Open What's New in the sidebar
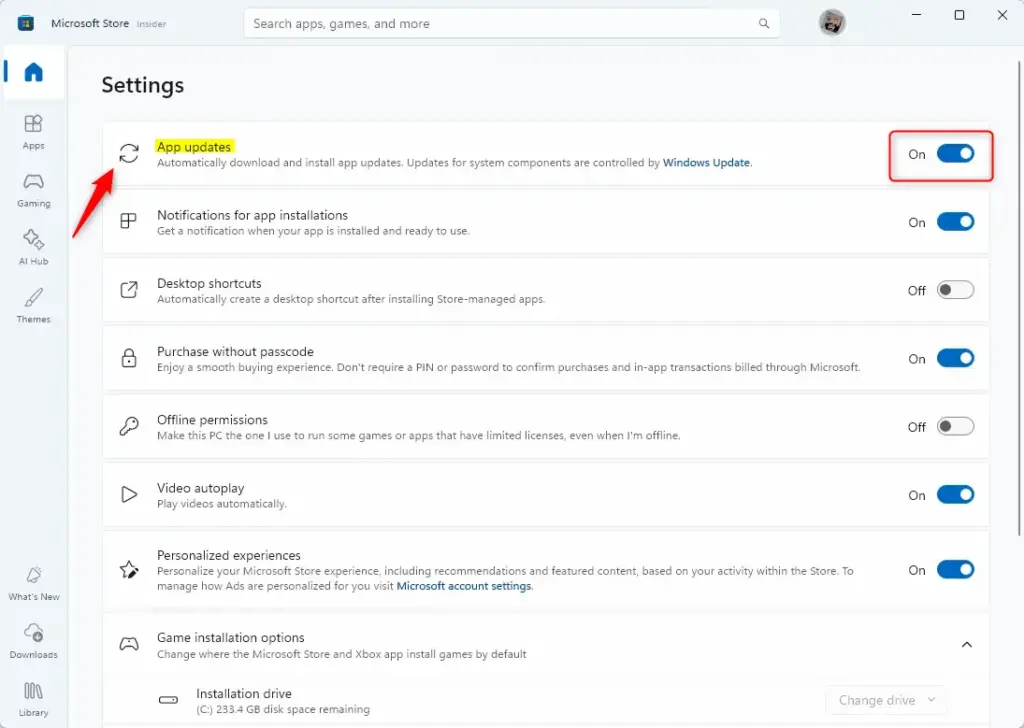The width and height of the screenshot is (1024, 728). [33, 583]
